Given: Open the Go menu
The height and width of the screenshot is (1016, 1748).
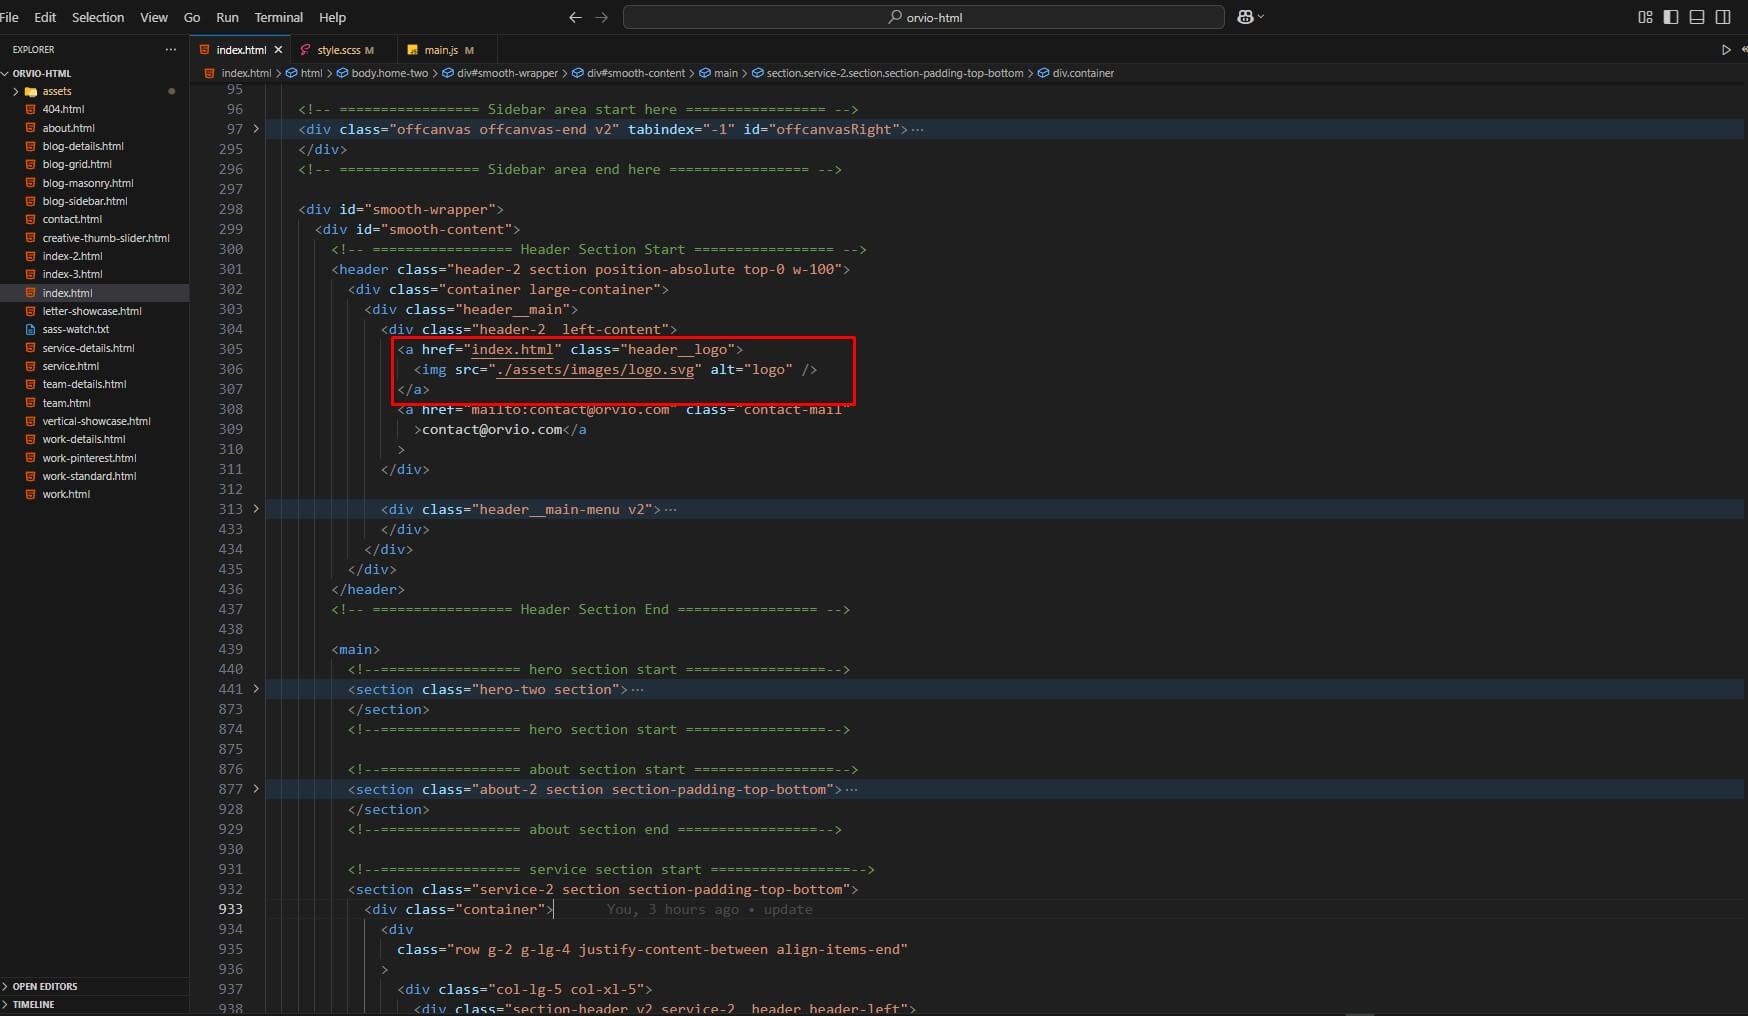Looking at the screenshot, I should [x=192, y=17].
